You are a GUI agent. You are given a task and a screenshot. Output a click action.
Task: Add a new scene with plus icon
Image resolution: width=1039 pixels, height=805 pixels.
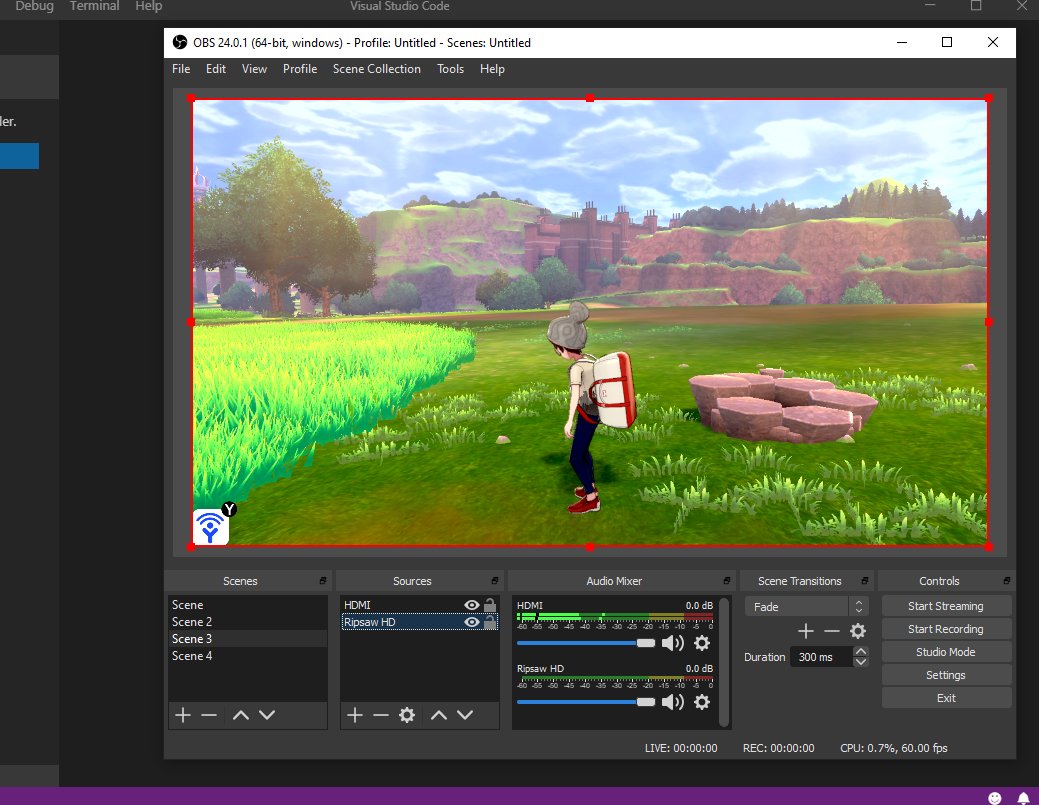183,715
